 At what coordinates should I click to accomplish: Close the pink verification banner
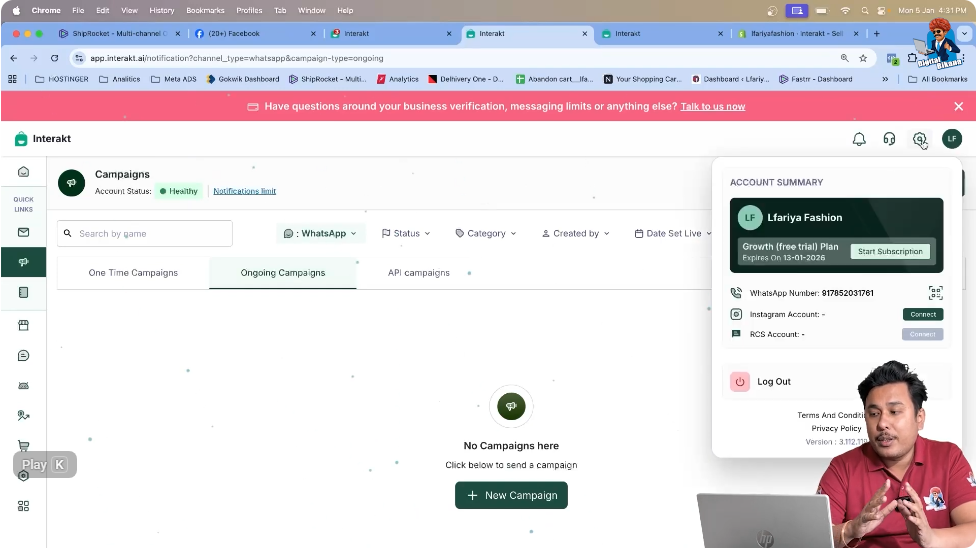[x=959, y=107]
